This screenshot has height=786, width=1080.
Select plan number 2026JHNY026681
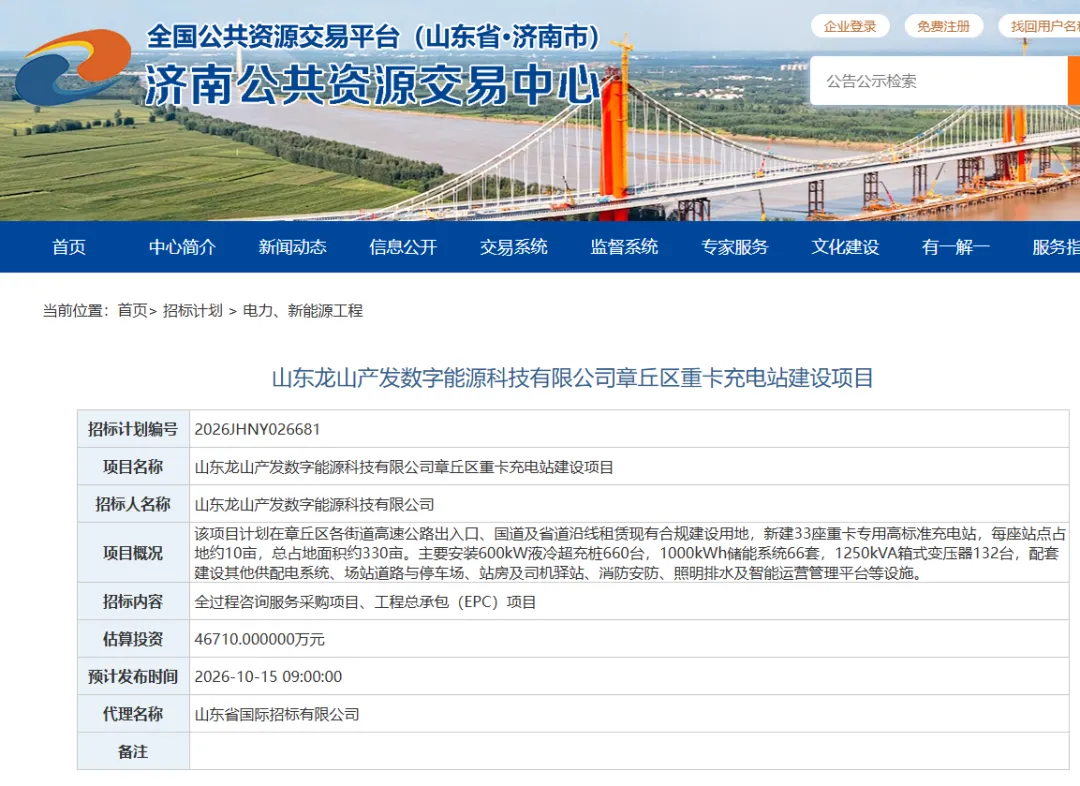point(258,429)
